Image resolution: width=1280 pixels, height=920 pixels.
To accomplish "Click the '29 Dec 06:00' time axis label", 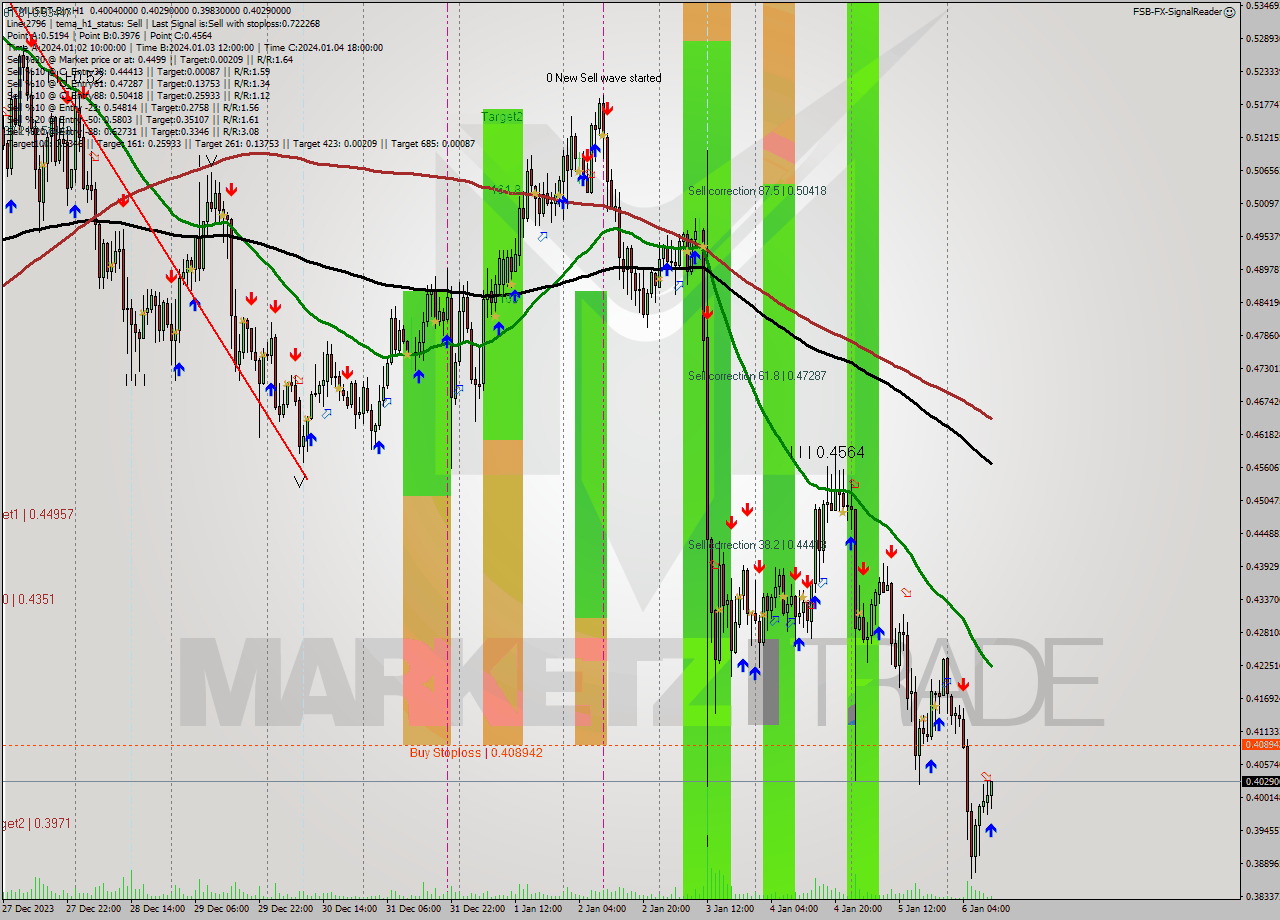I will pos(221,909).
